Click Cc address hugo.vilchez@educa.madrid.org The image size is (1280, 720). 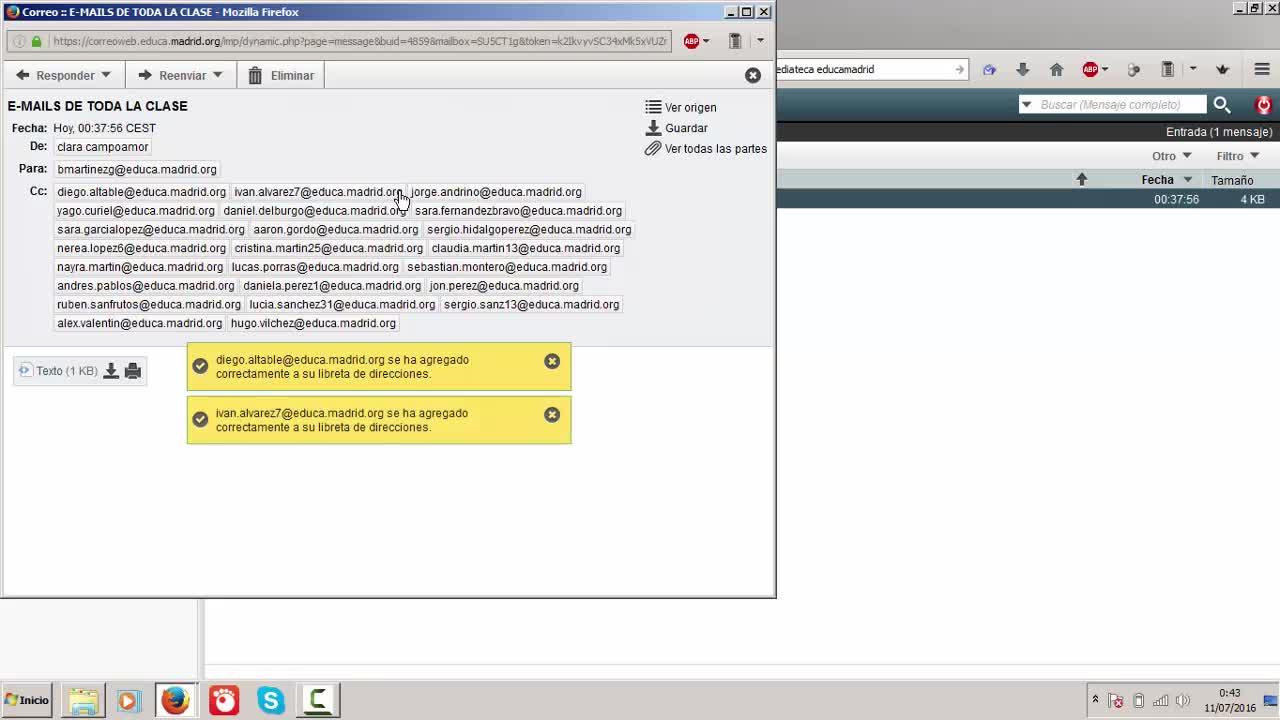tap(313, 323)
